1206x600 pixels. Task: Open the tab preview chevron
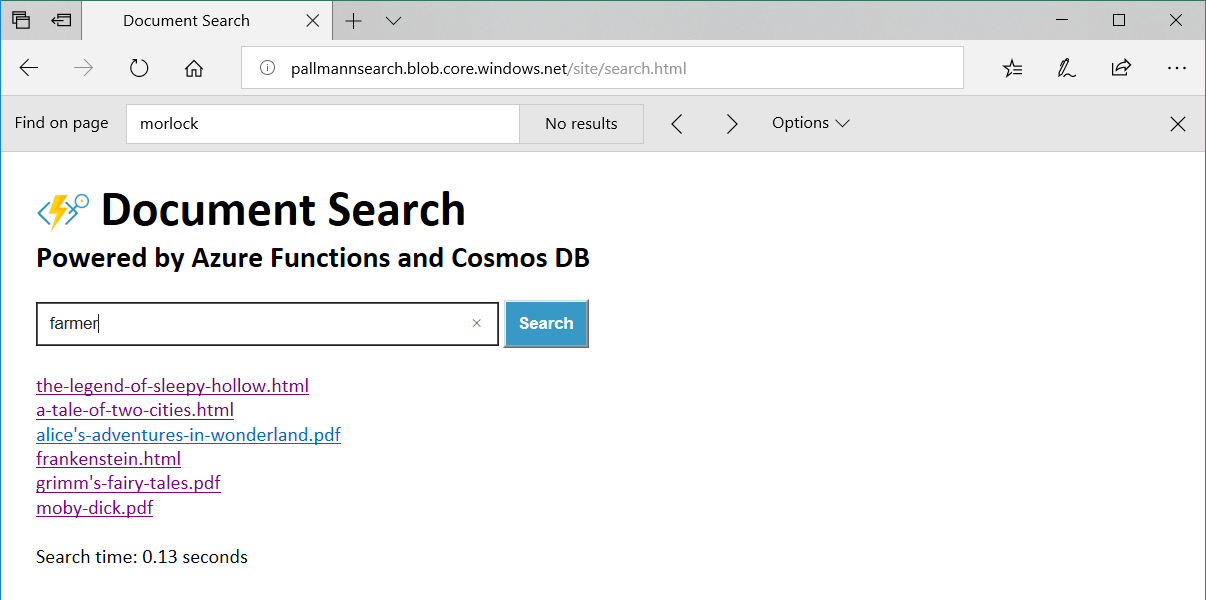coord(393,20)
